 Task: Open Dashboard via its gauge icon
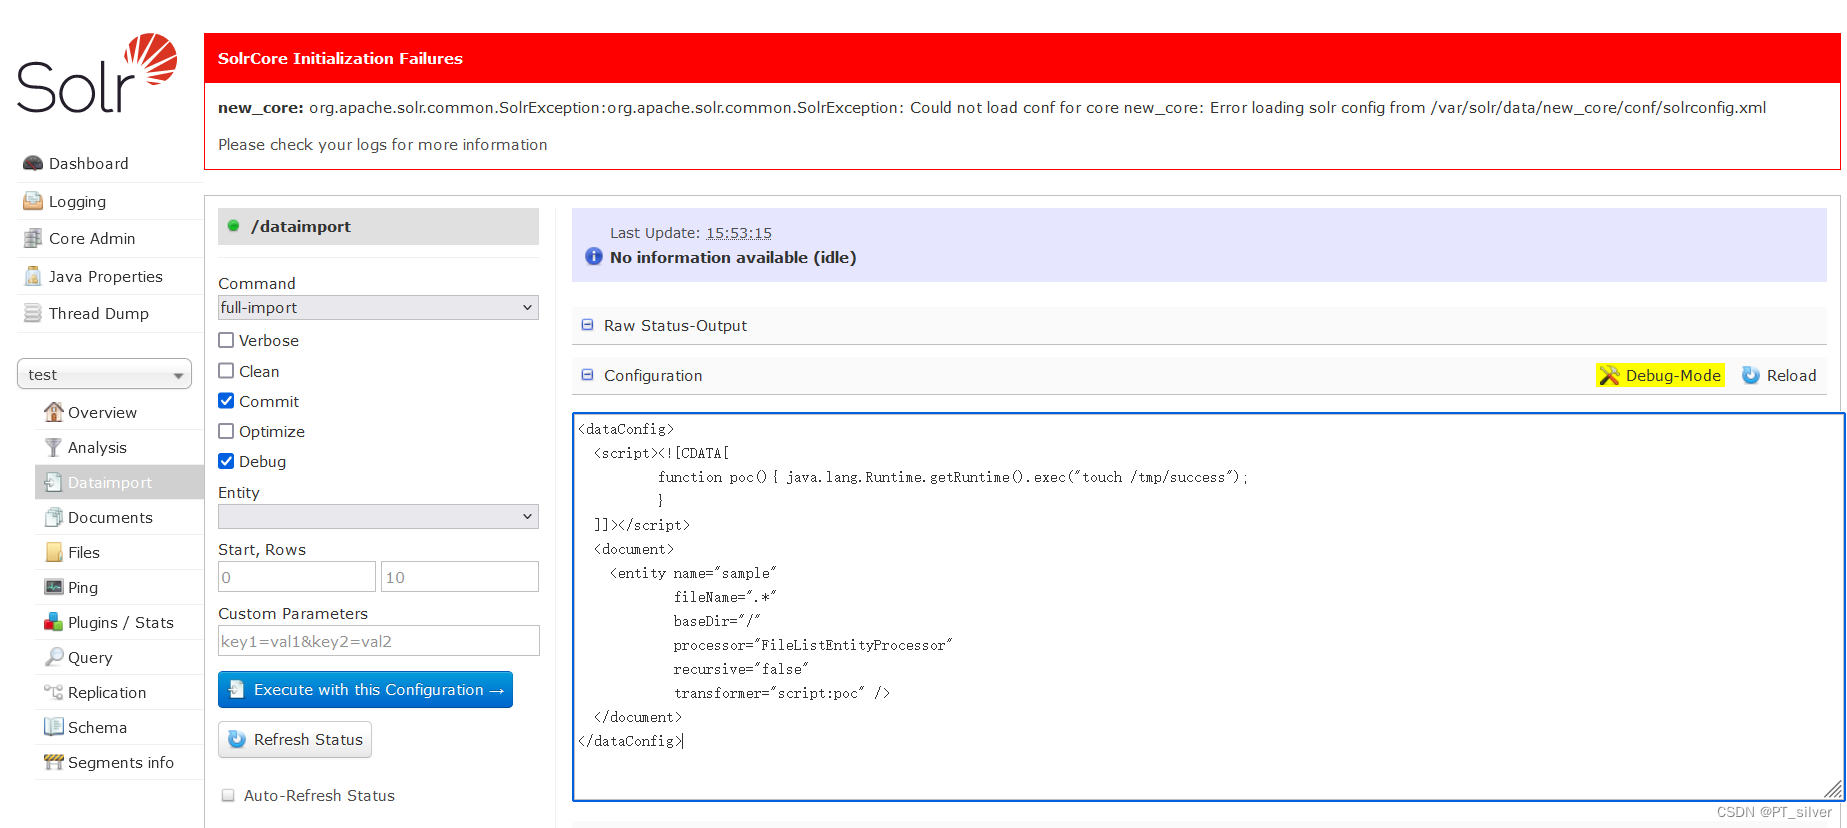(x=33, y=163)
